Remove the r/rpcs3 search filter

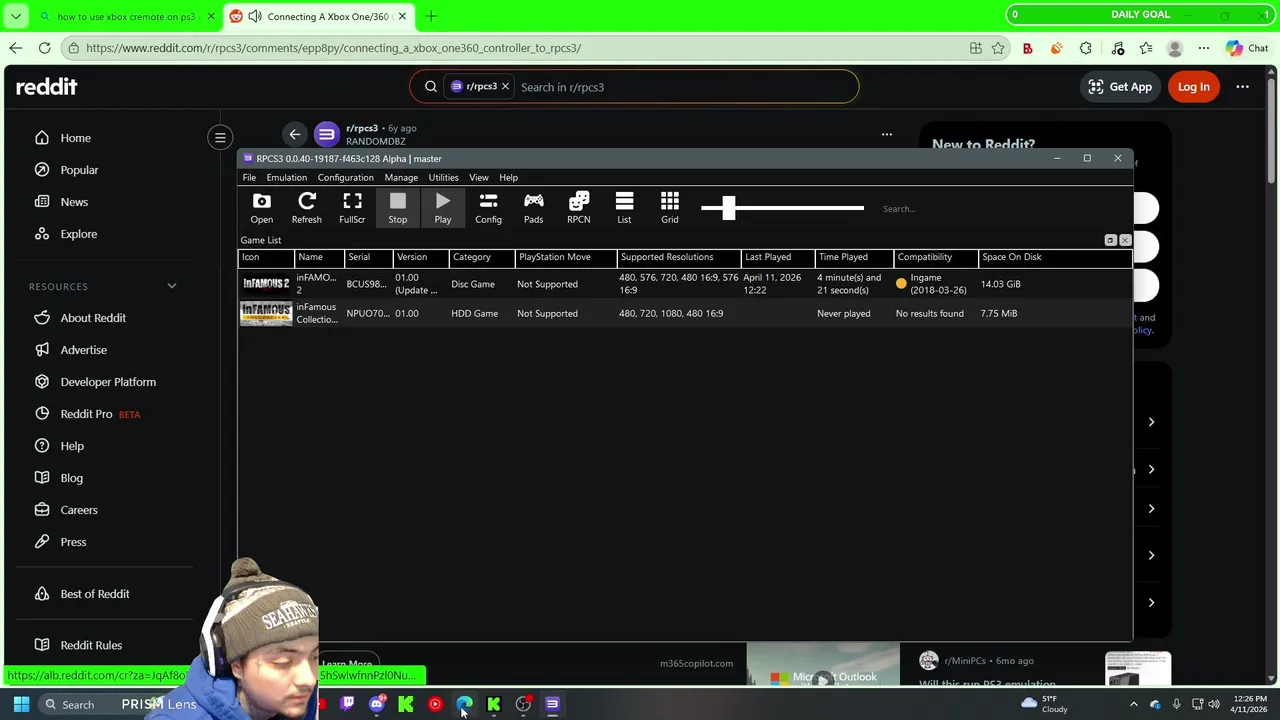[x=505, y=87]
